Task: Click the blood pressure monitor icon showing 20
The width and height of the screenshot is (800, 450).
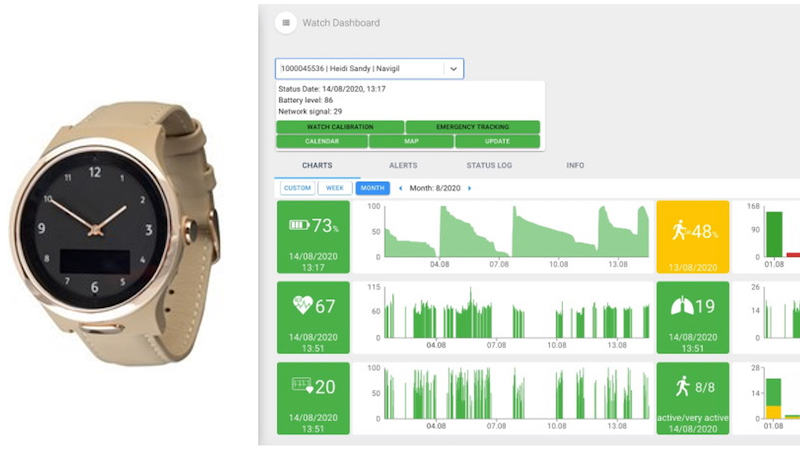Action: coord(301,386)
